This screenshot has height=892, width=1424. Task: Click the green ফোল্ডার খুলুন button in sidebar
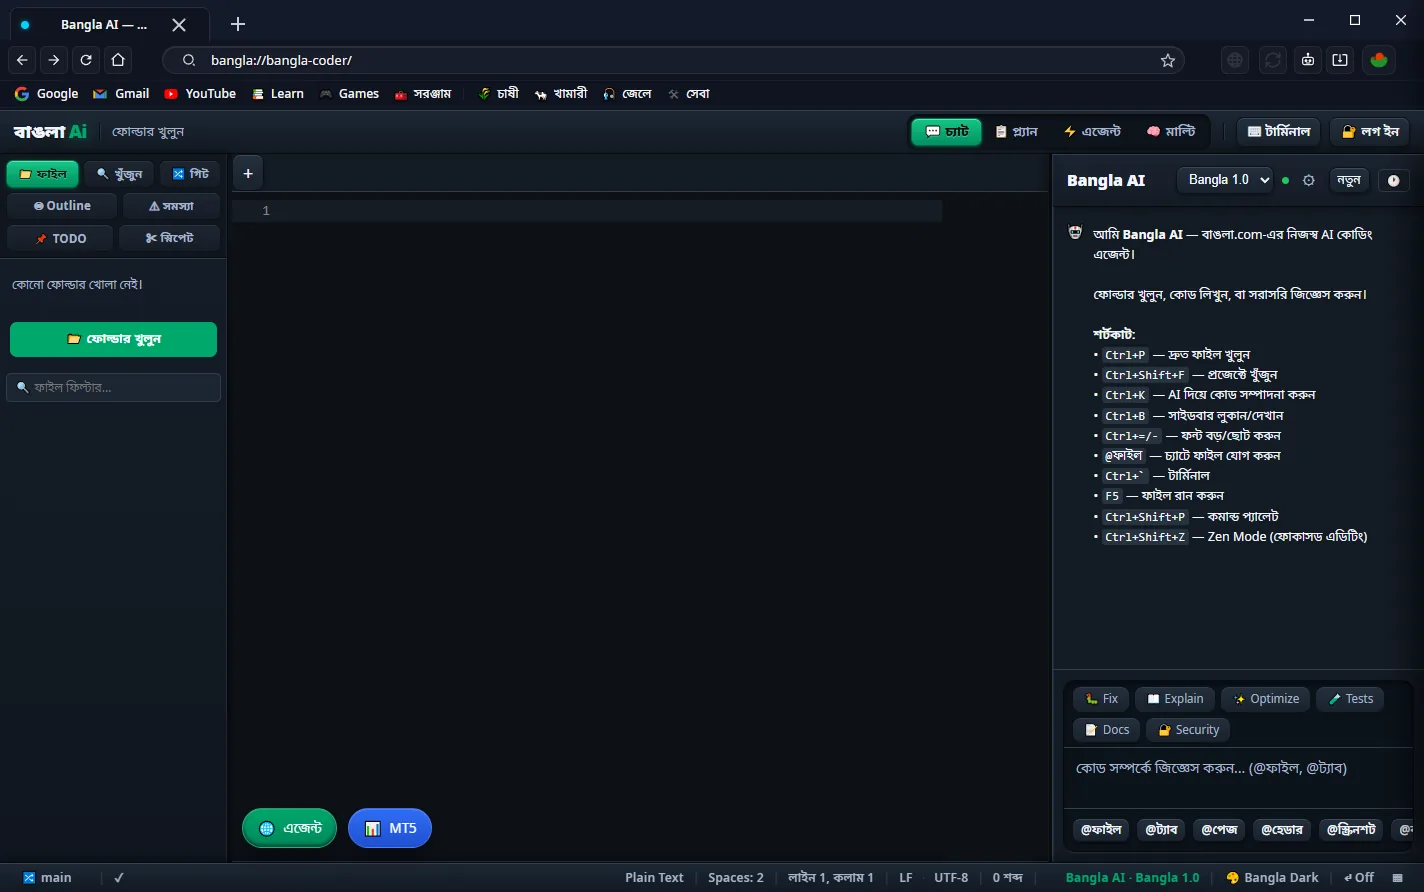113,339
